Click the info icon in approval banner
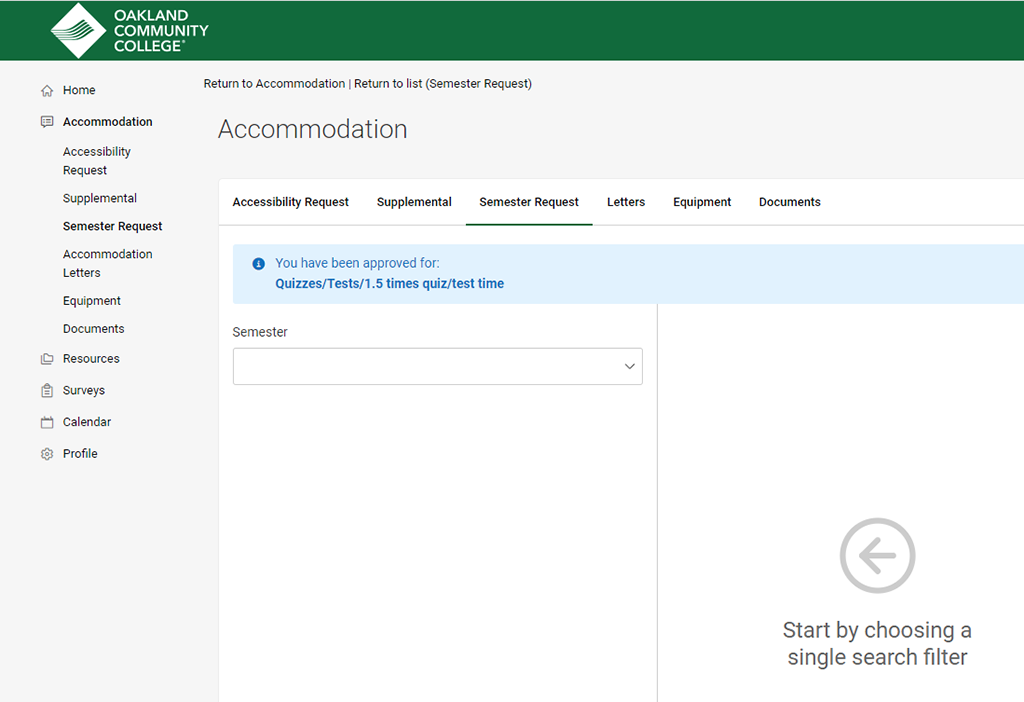The height and width of the screenshot is (702, 1024). coord(259,264)
